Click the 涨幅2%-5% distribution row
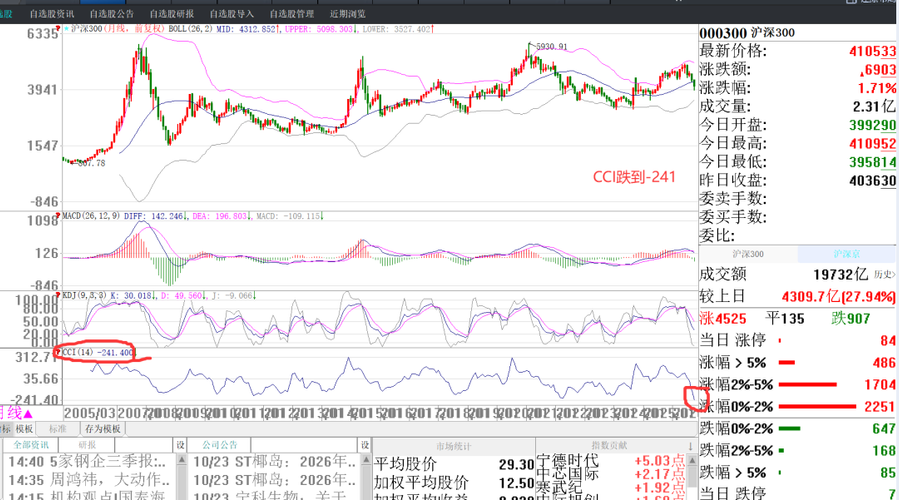The height and width of the screenshot is (500, 899). (x=798, y=385)
